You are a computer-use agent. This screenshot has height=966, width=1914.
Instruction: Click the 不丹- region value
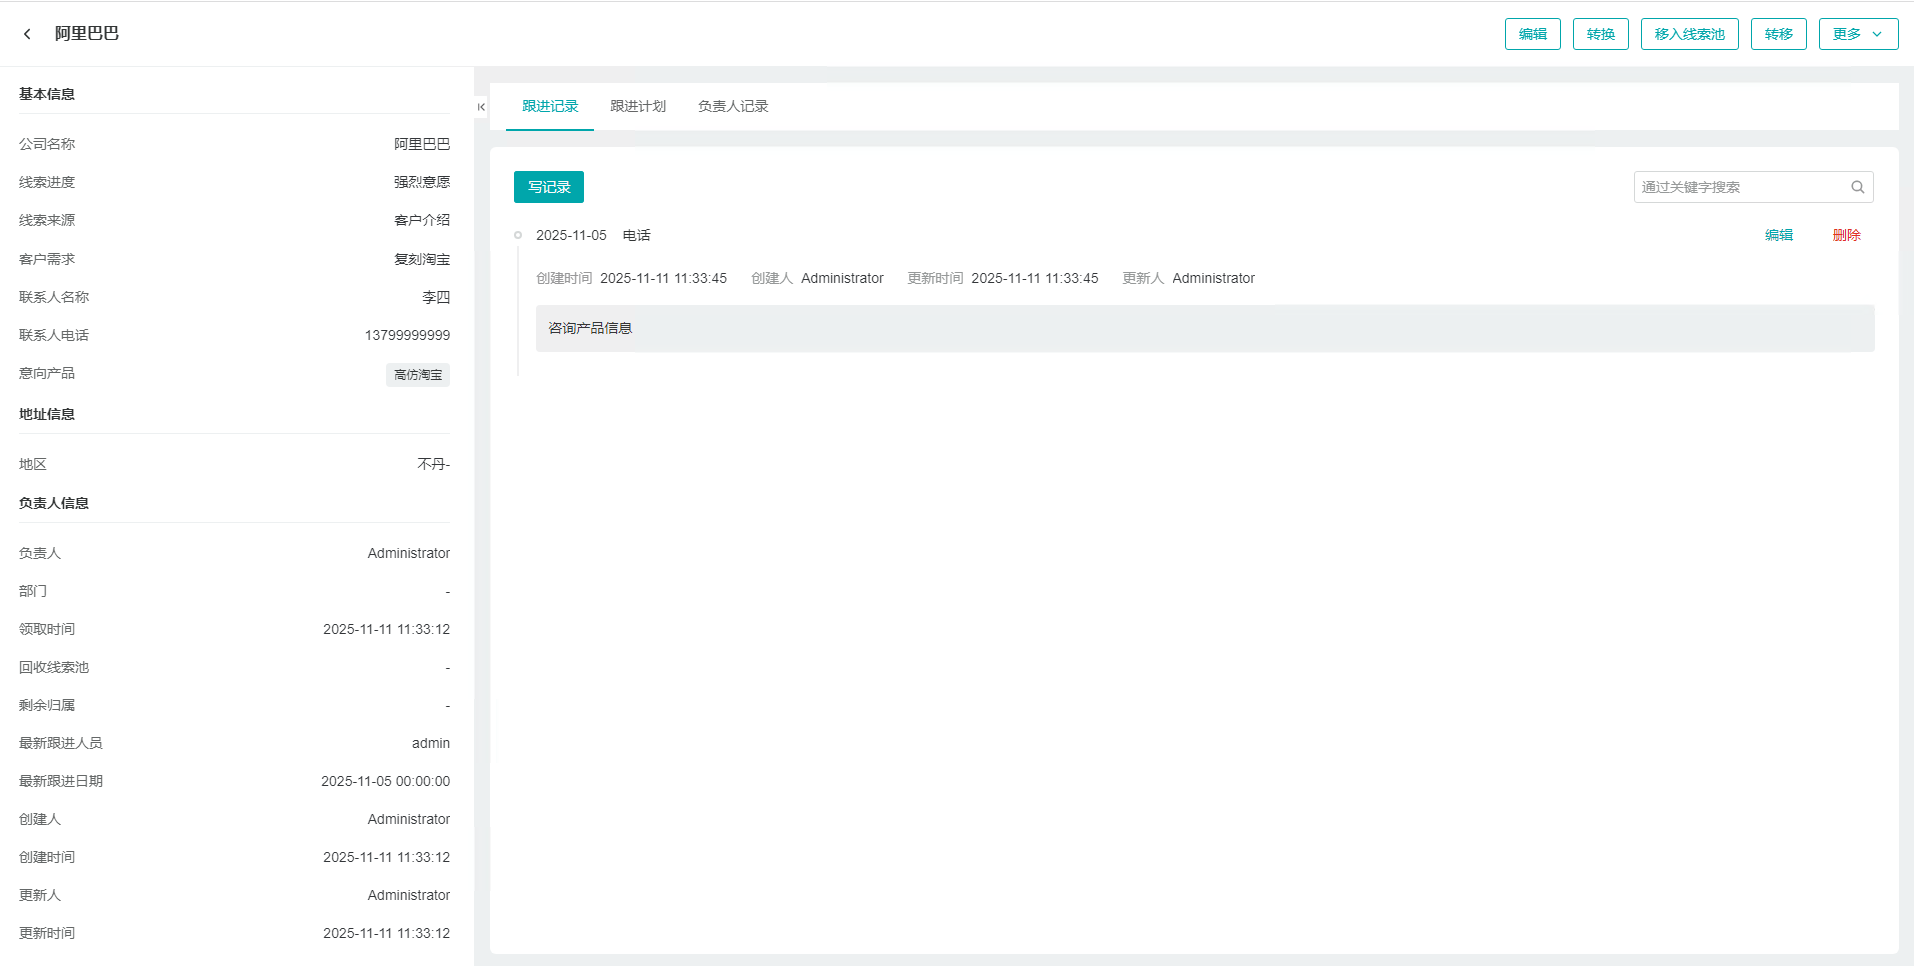(x=434, y=464)
